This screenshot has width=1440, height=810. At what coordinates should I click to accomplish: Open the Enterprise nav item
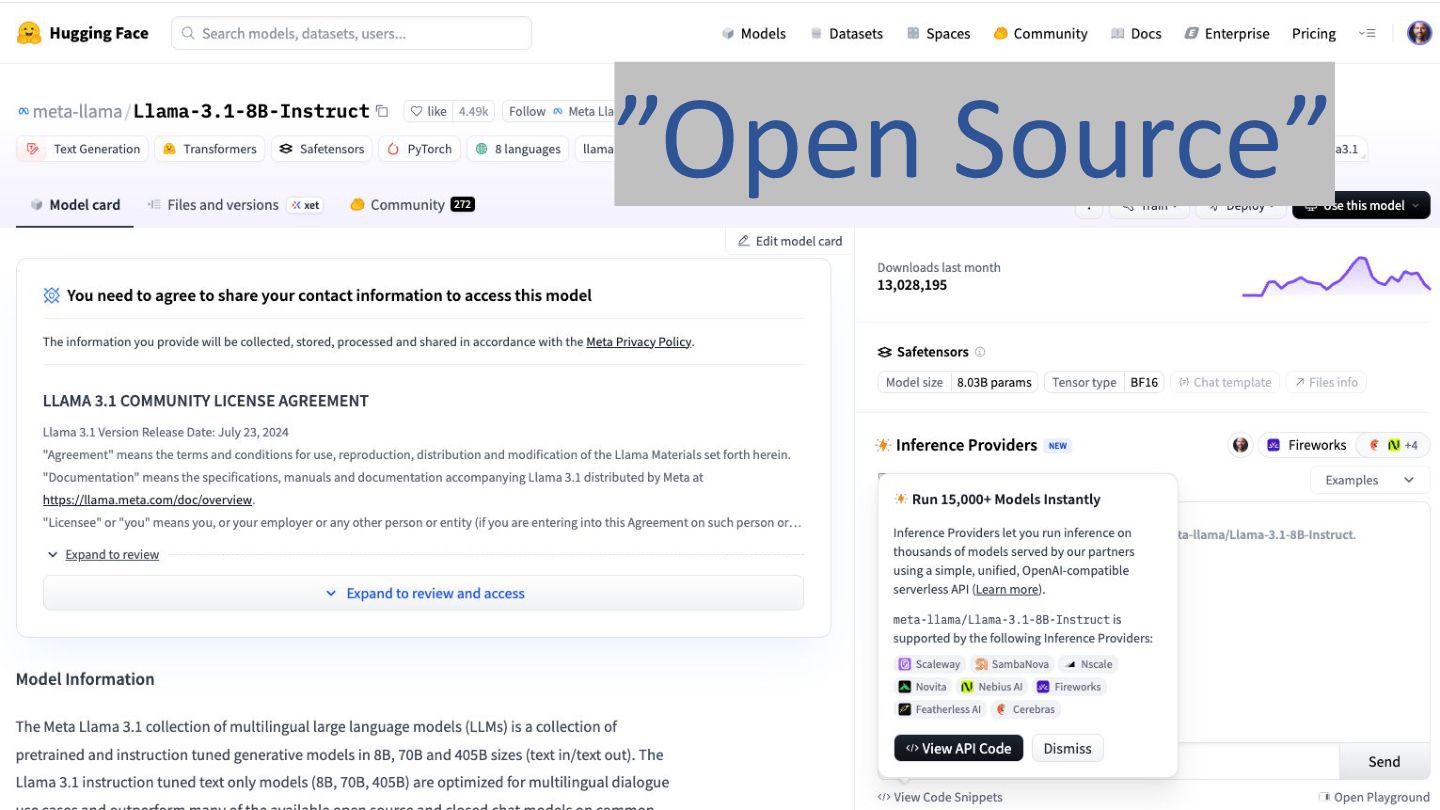pos(1227,33)
